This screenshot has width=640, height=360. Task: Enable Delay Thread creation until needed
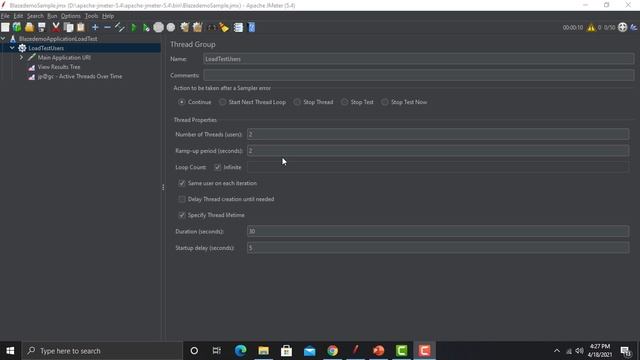(182, 199)
